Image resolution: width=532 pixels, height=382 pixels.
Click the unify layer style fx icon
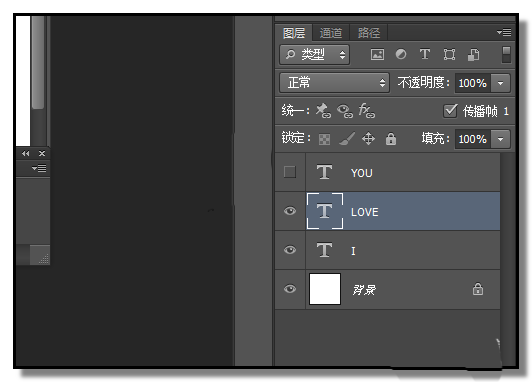[x=367, y=111]
